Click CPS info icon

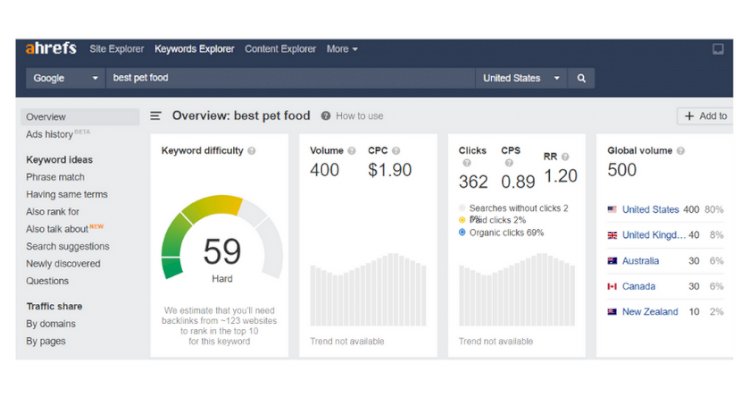click(x=509, y=163)
